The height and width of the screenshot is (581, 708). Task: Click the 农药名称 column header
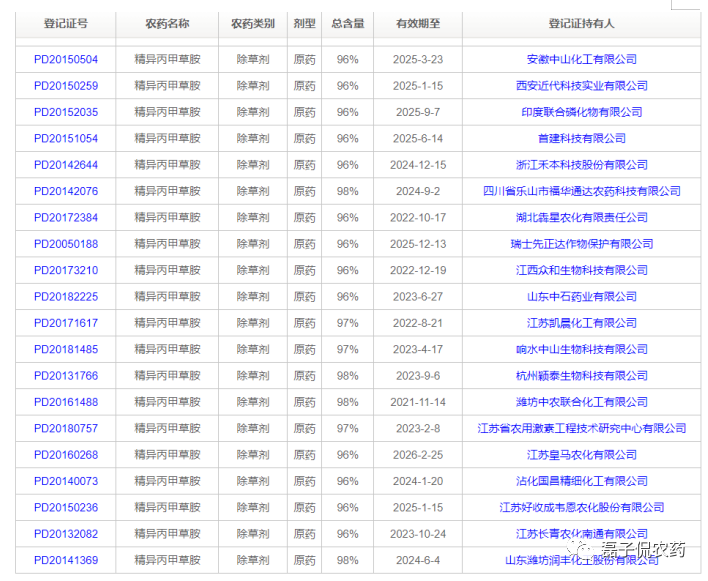tap(167, 24)
